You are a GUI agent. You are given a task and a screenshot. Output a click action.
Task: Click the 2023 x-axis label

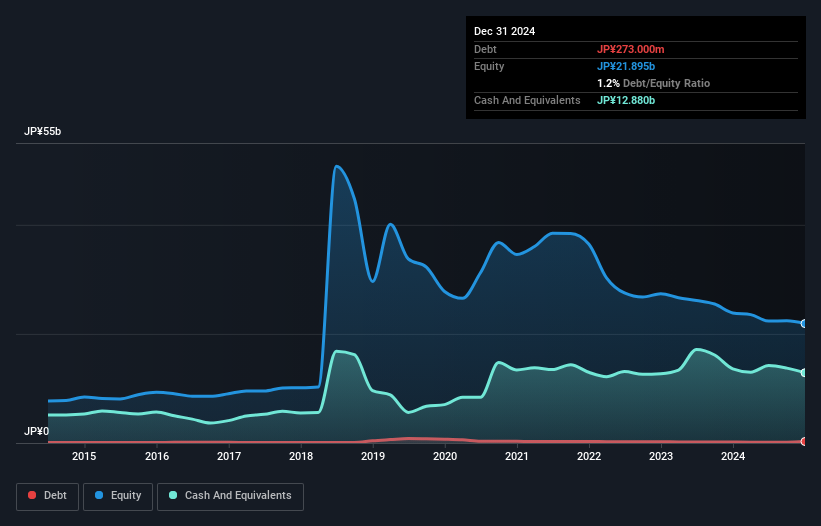coord(661,456)
